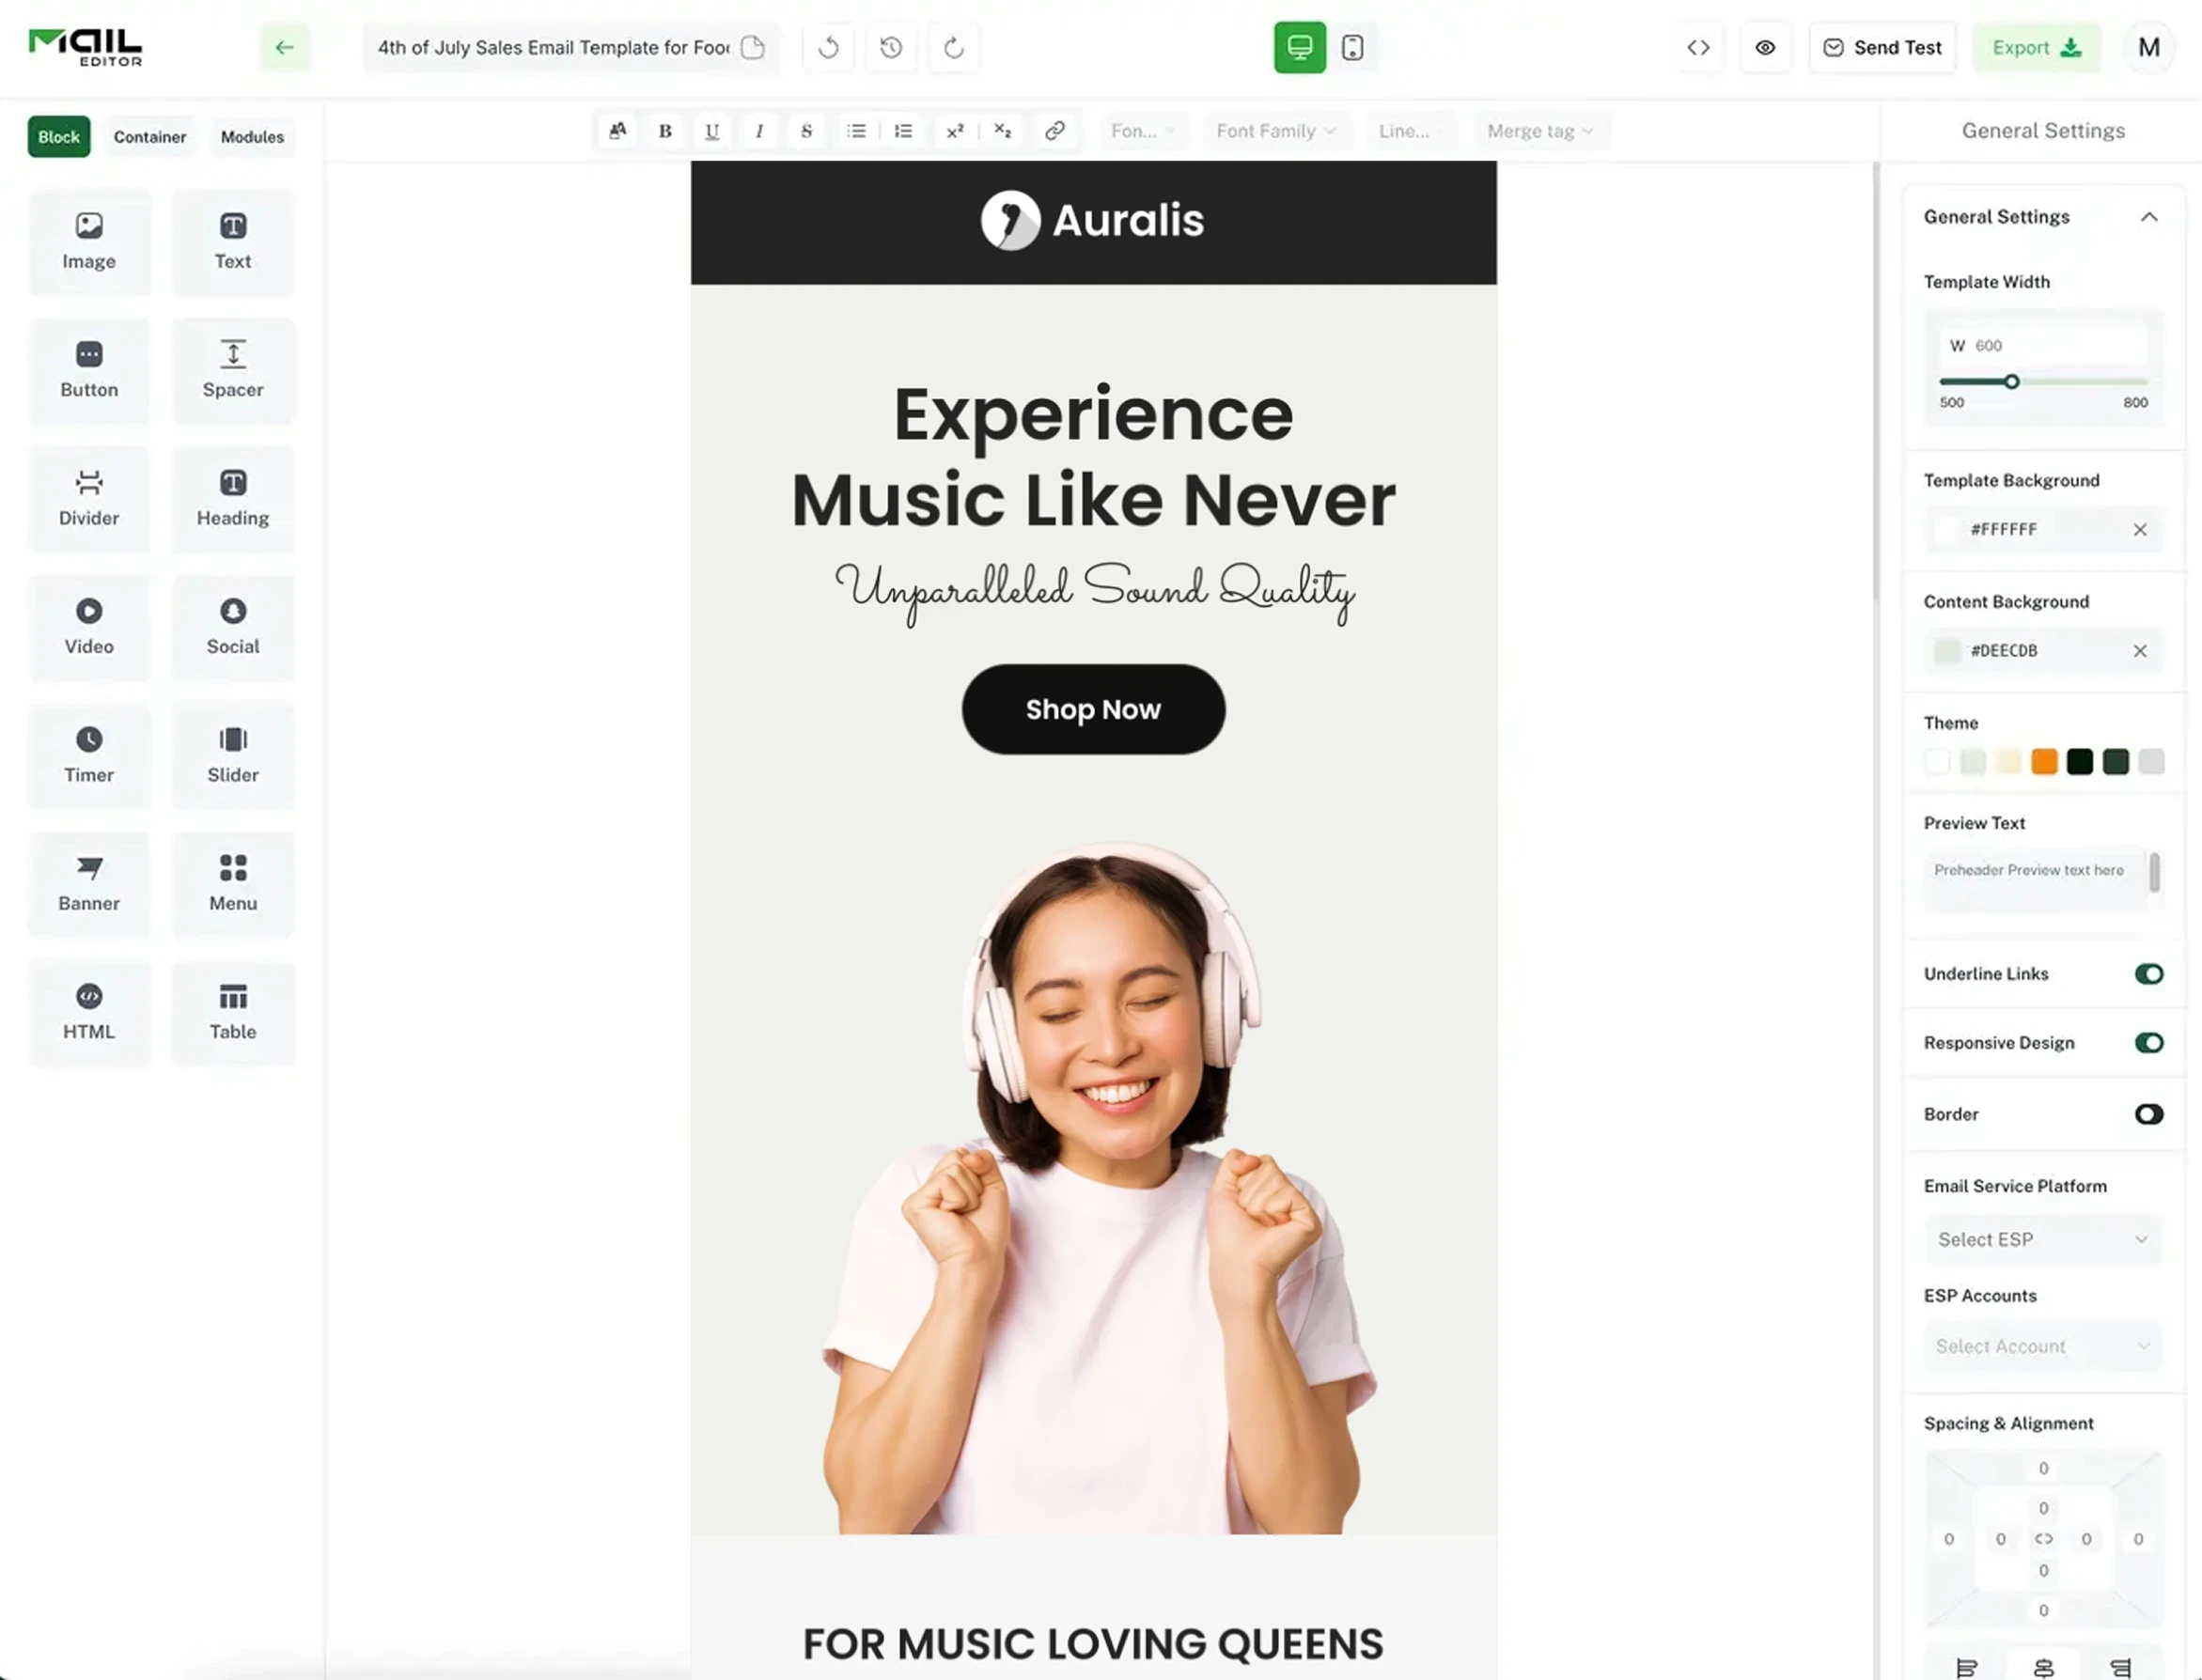2202x1680 pixels.
Task: Click Template Width slider handle
Action: pos(2011,382)
